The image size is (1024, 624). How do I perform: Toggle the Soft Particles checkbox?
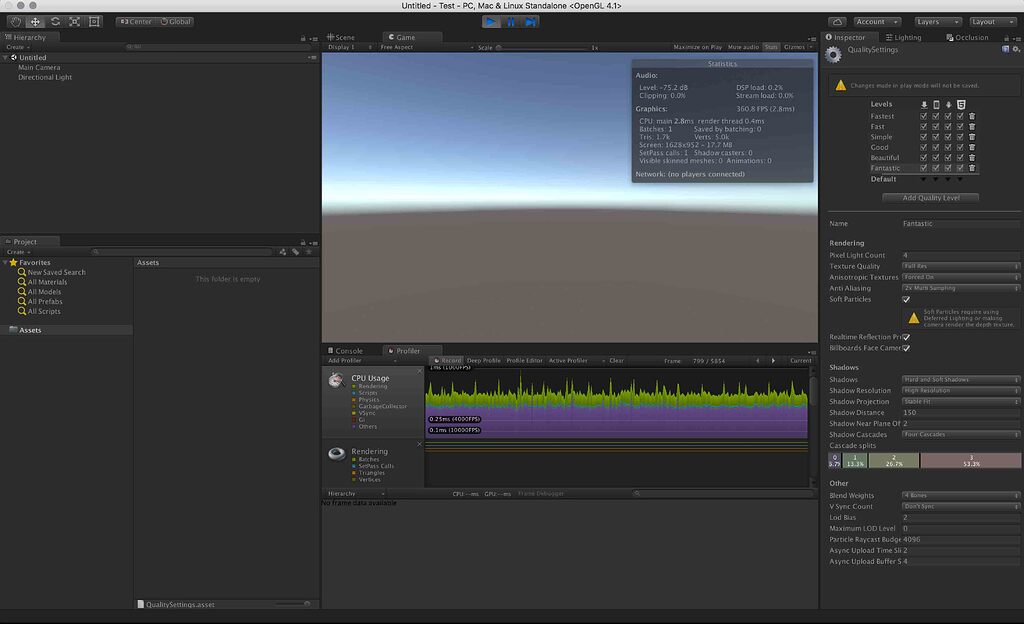click(906, 299)
